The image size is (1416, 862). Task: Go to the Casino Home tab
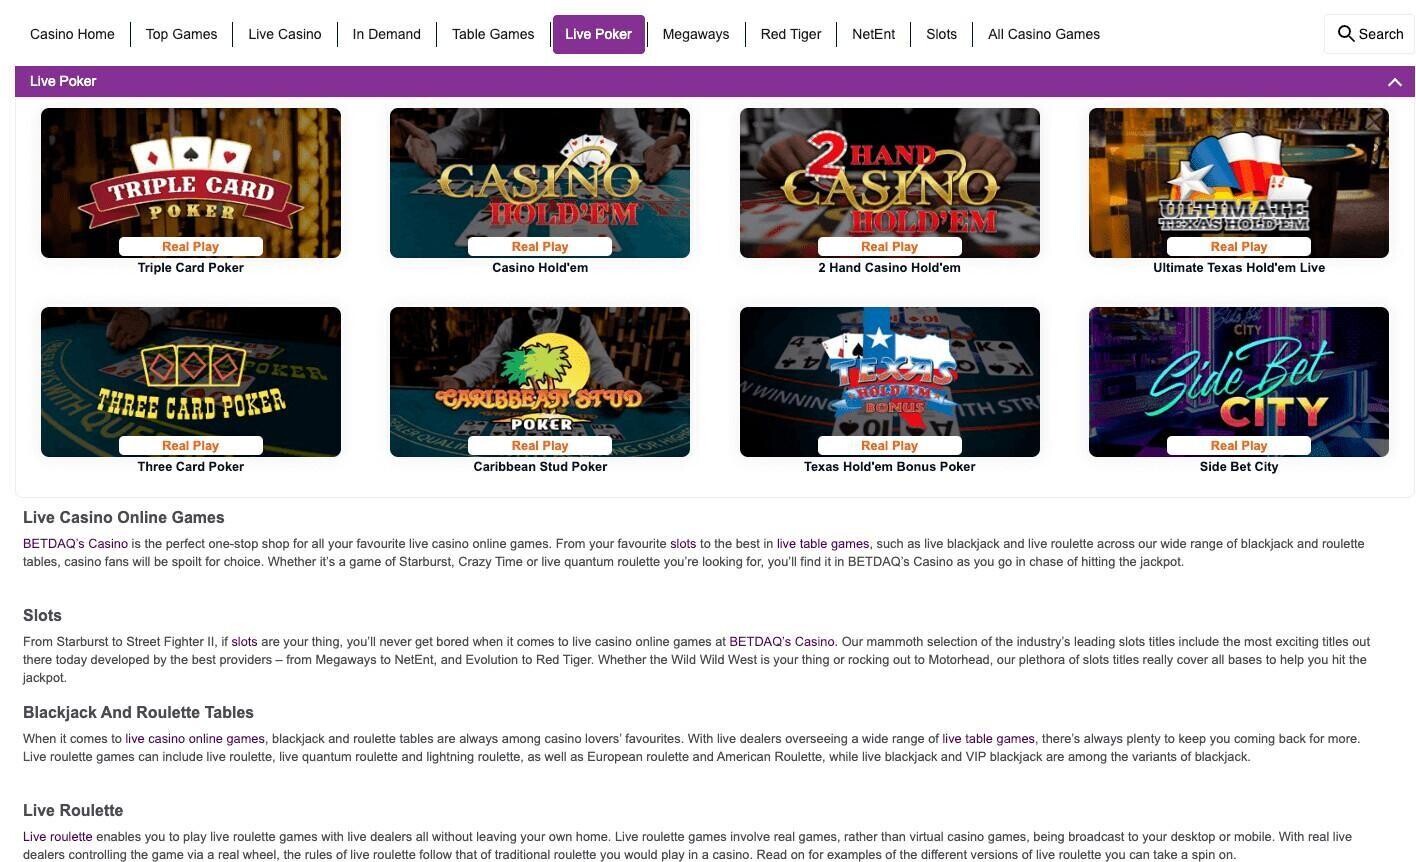coord(72,34)
